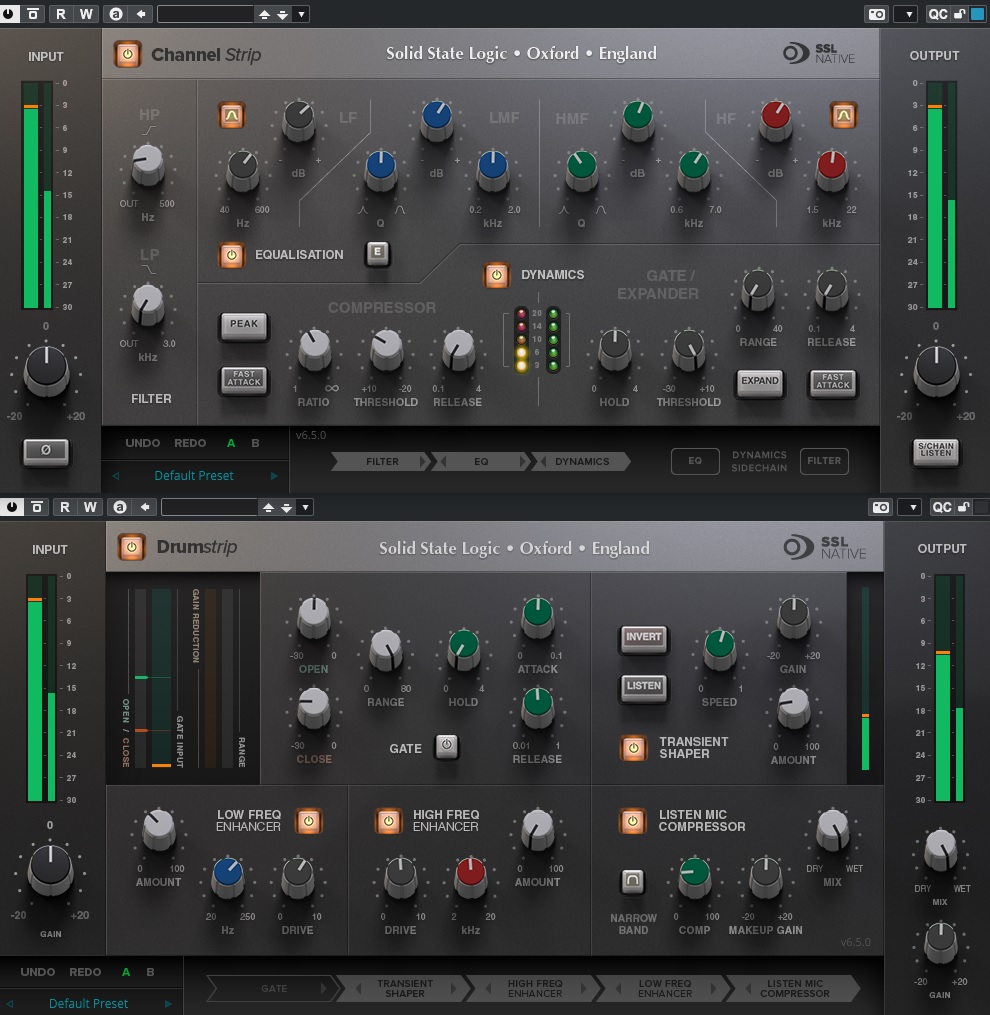
Task: Select B setting in Drumstrip
Action: [x=150, y=972]
